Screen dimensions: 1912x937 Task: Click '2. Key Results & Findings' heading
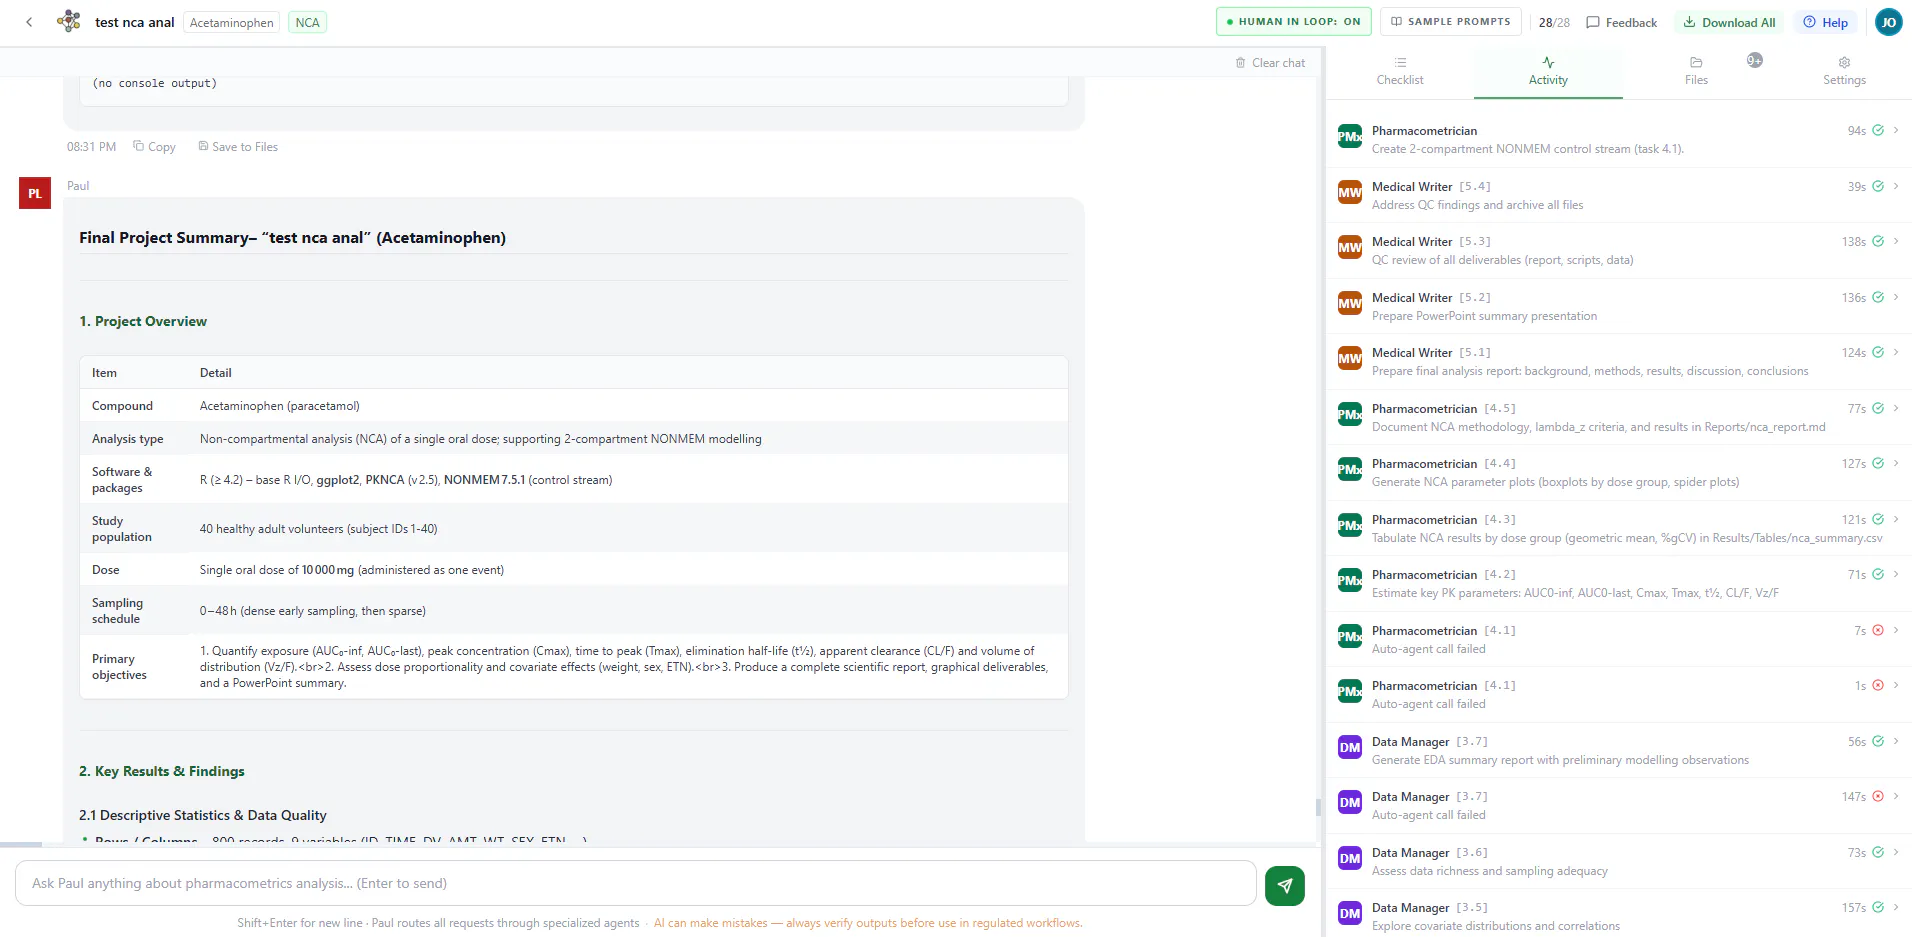click(x=162, y=771)
